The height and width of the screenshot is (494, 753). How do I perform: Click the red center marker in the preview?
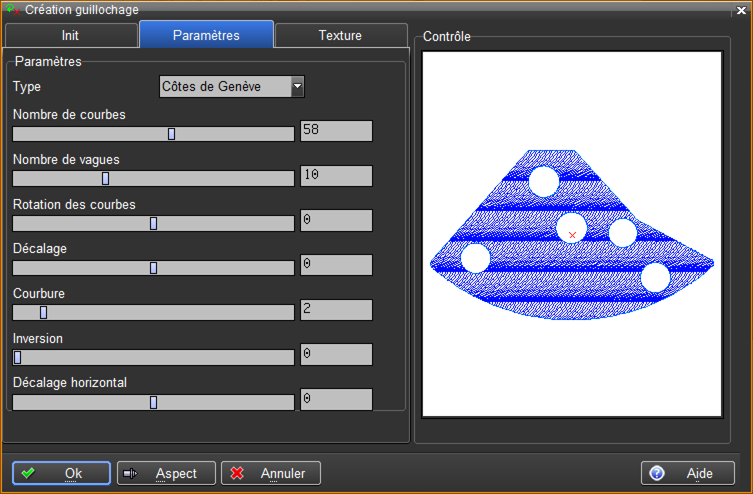[x=572, y=235]
